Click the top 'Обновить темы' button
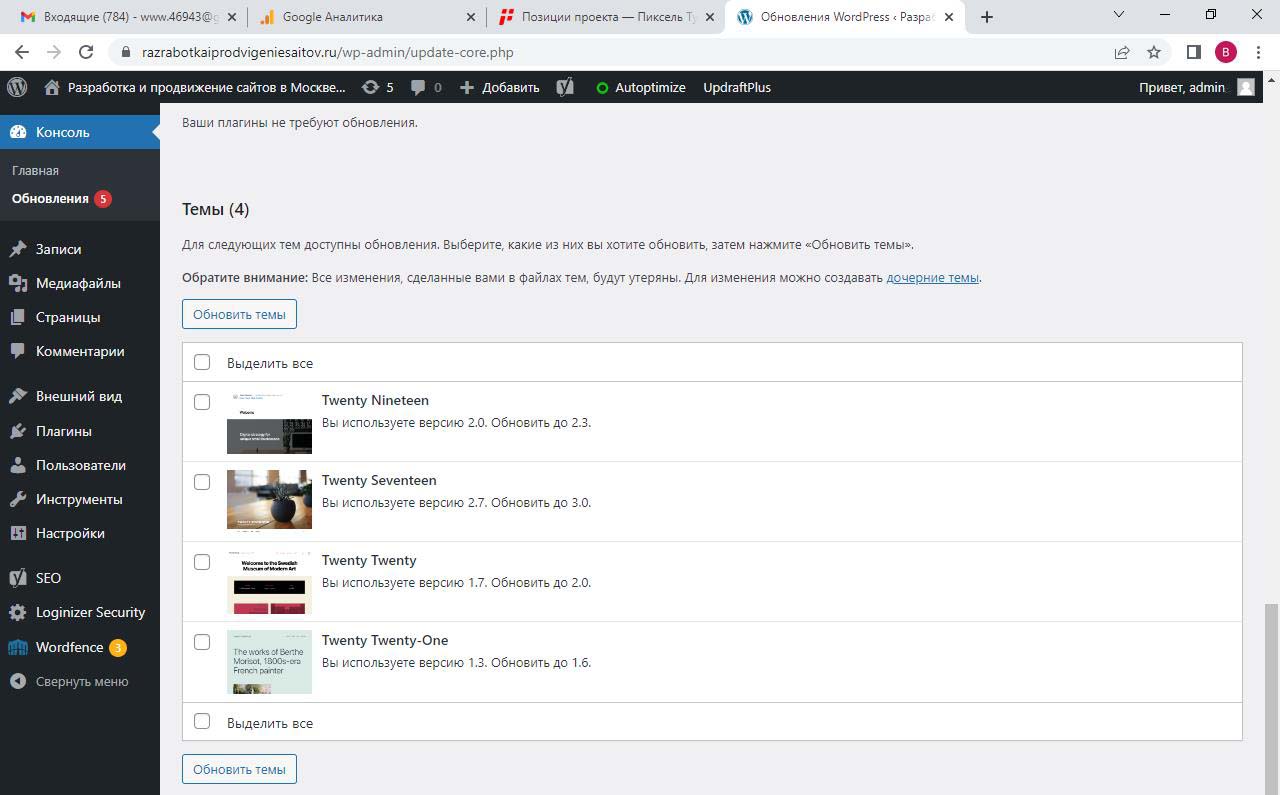The height and width of the screenshot is (795, 1280). pos(239,314)
